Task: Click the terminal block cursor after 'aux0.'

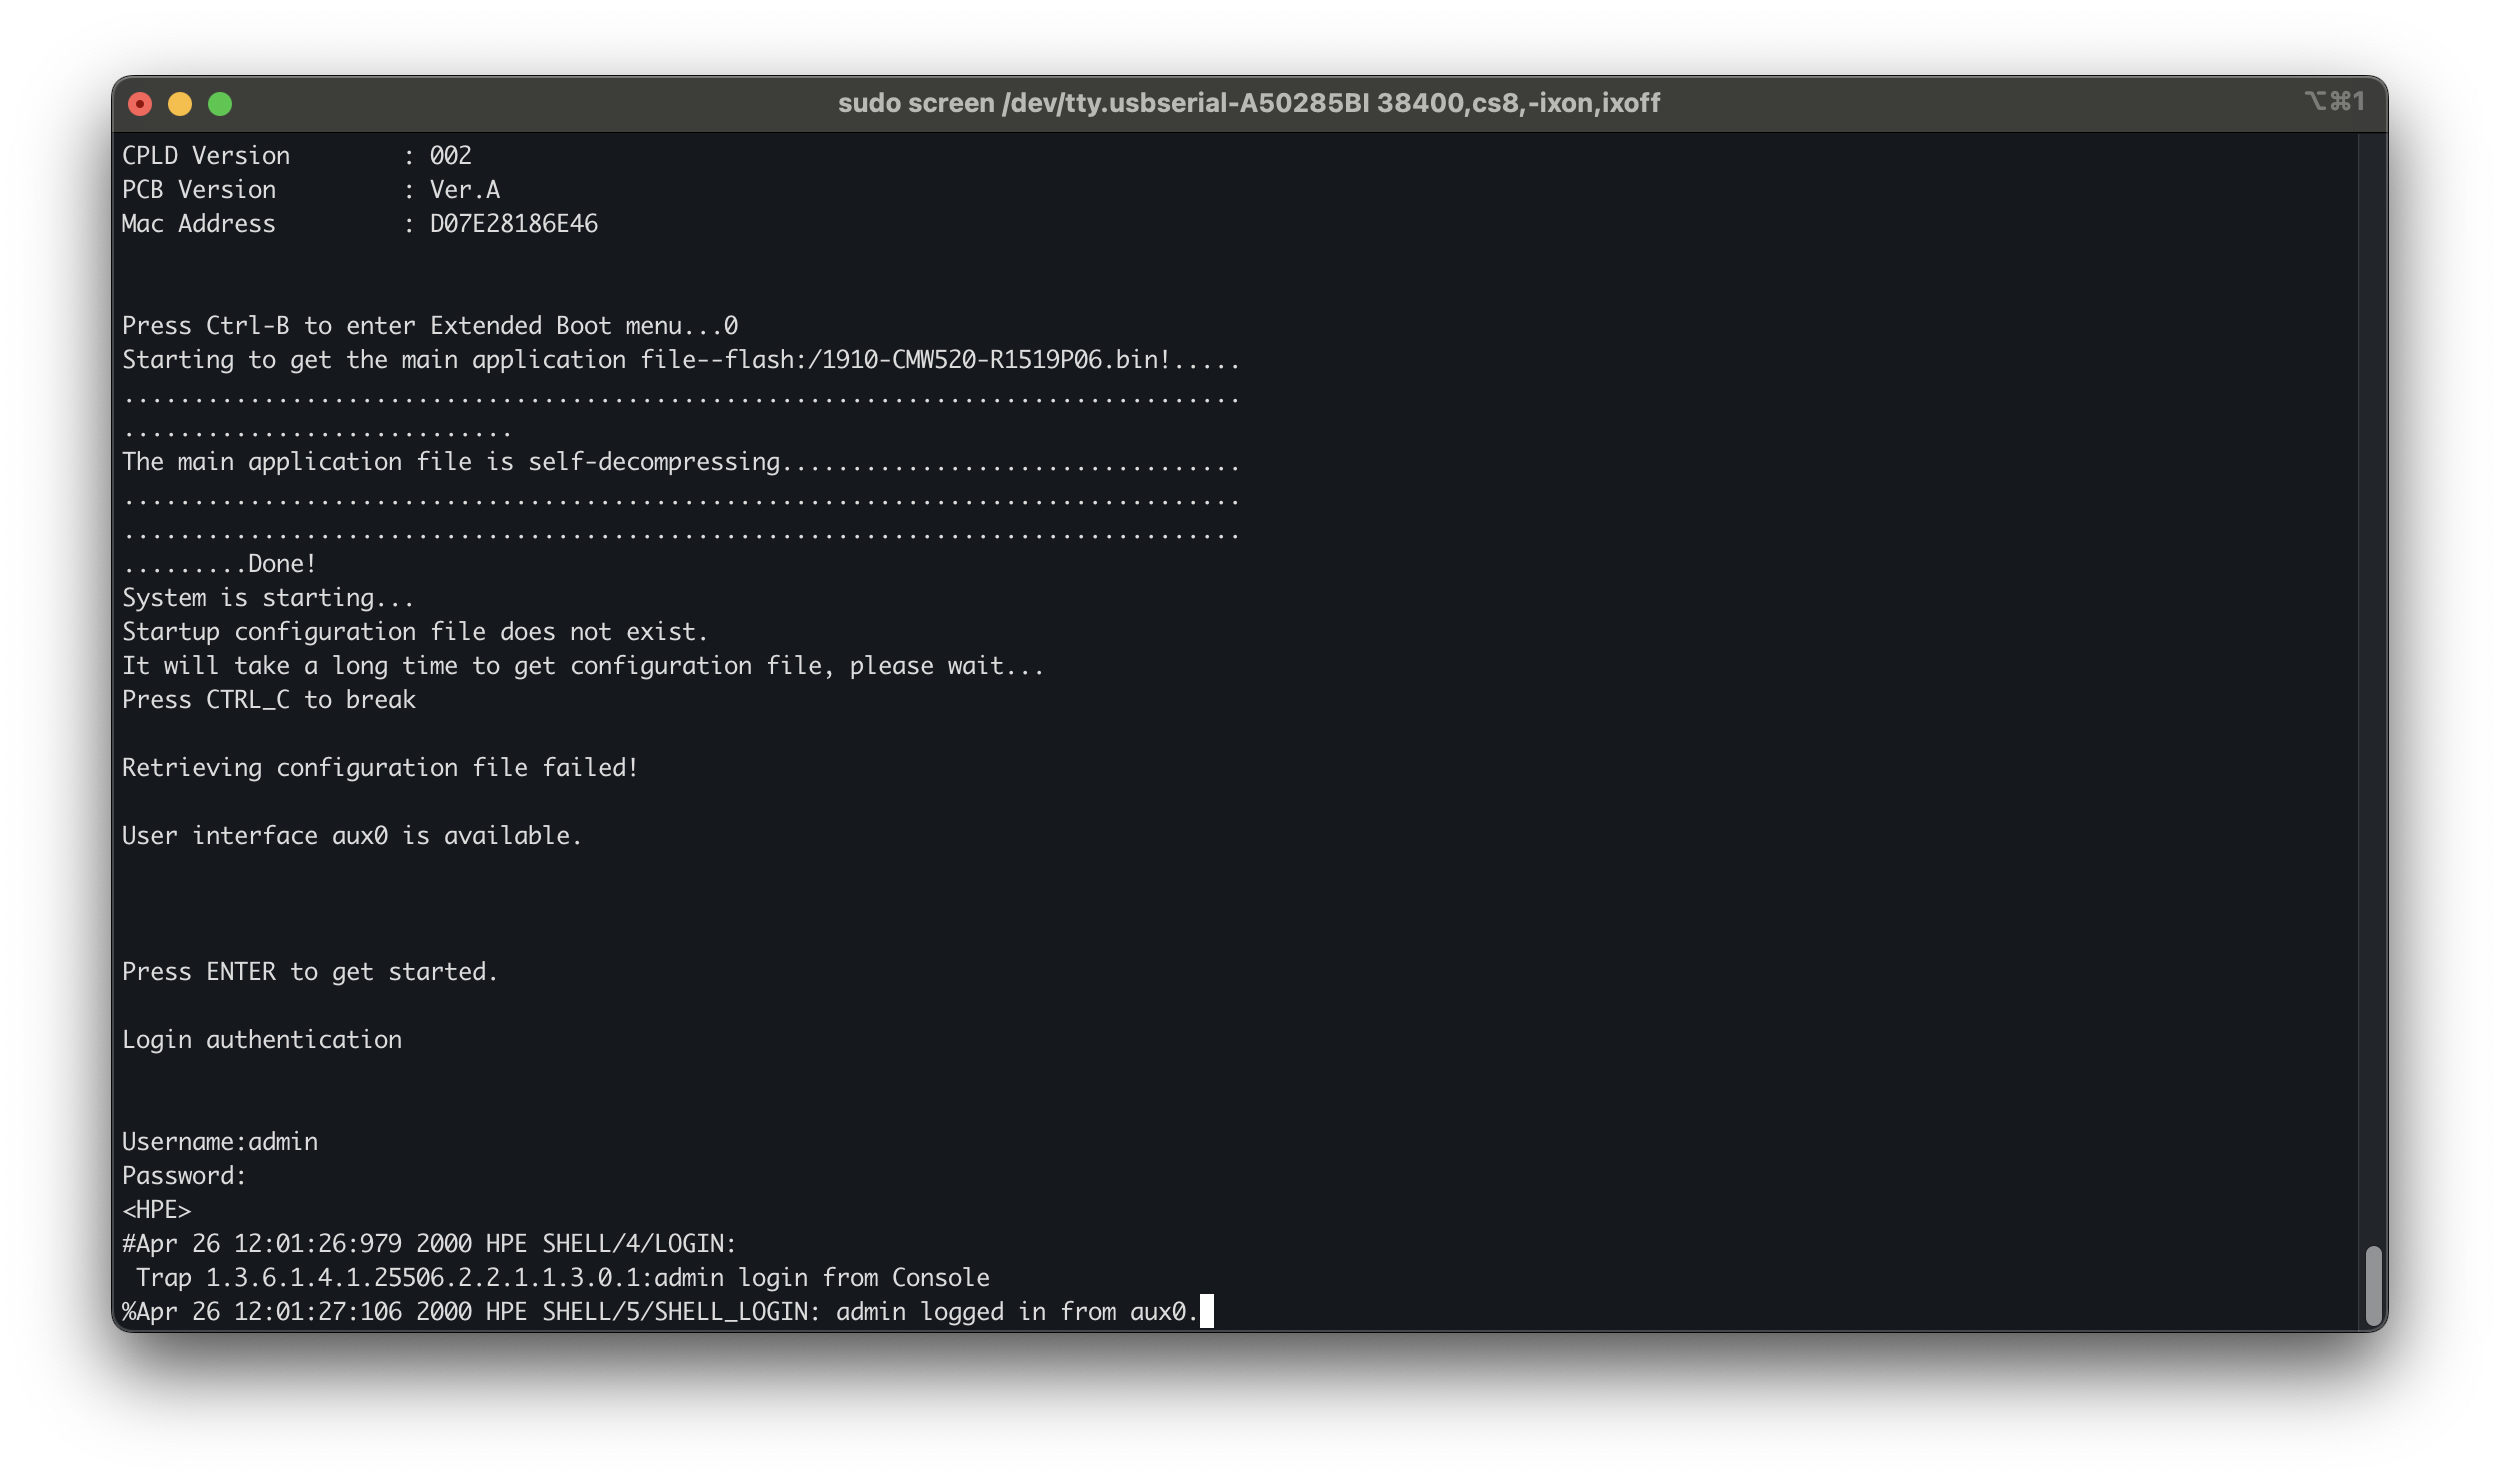Action: [1206, 1311]
